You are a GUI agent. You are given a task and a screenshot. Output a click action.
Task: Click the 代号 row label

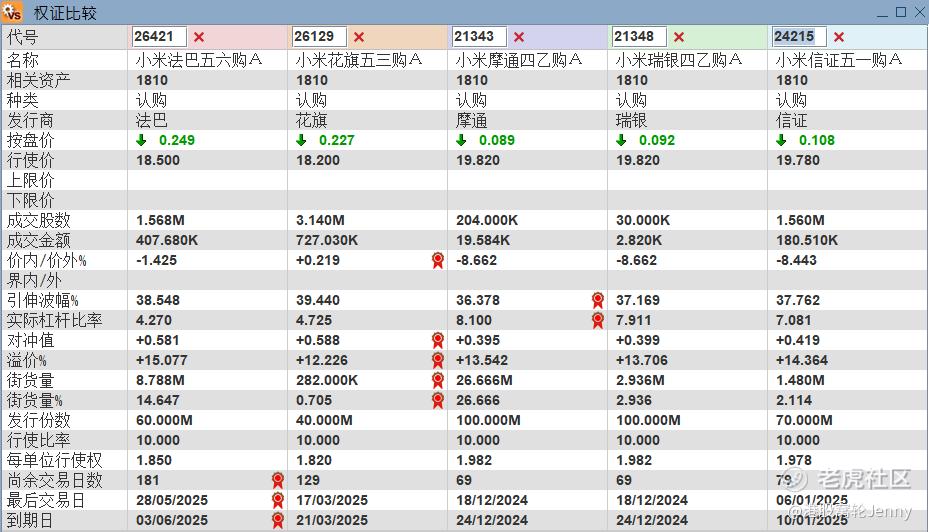coord(23,37)
